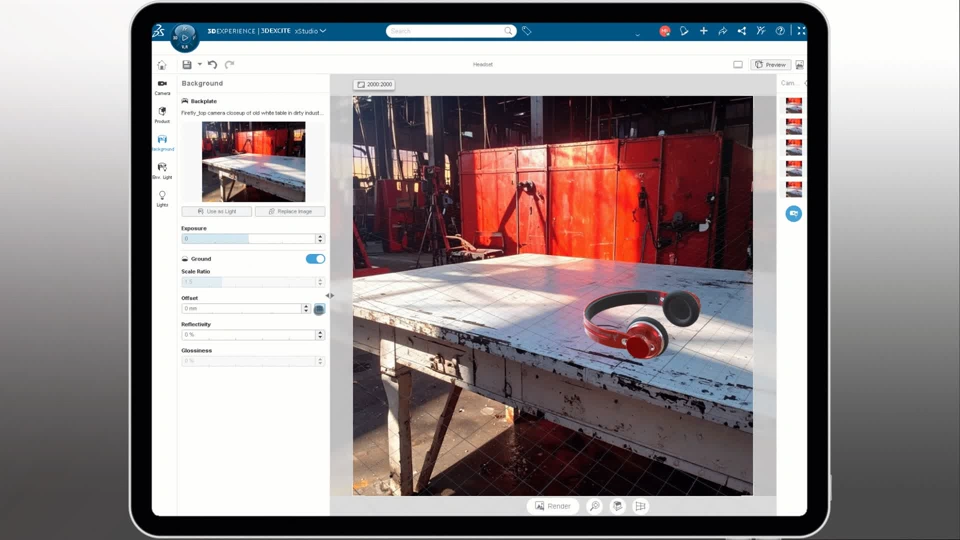Toggle the Offset pick button
960x540 pixels.
tap(320, 309)
